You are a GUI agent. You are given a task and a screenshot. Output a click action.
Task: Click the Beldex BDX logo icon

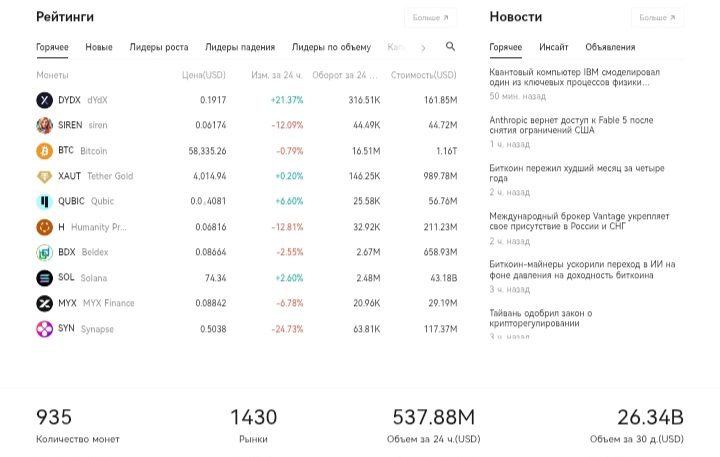pyautogui.click(x=45, y=252)
